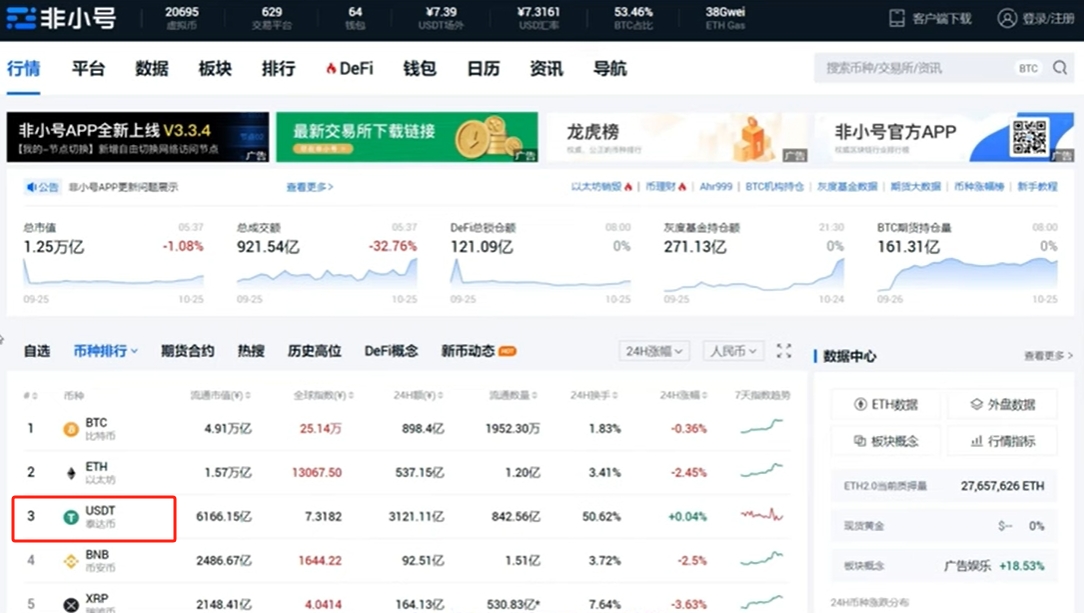Open the 龙虎榜 banner
Viewport: 1084px width, 613px height.
point(677,137)
